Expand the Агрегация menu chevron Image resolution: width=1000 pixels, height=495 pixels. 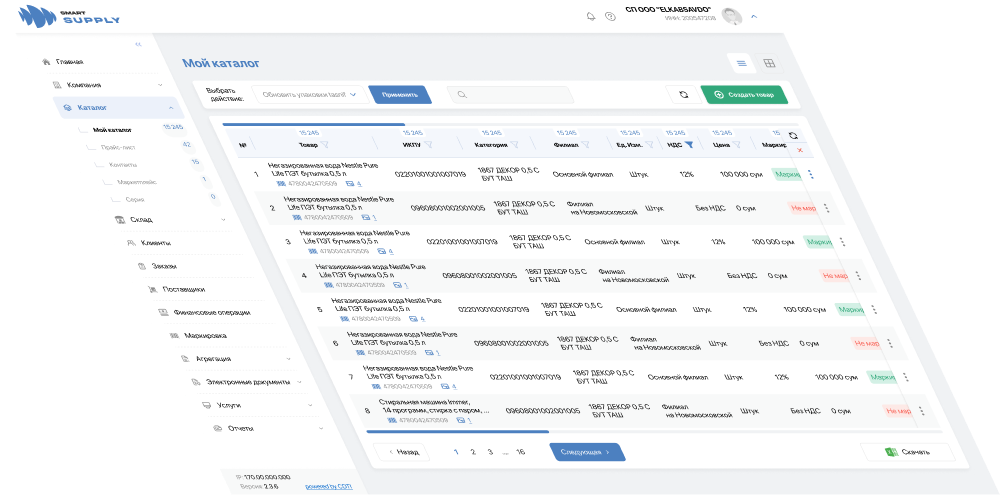288,359
